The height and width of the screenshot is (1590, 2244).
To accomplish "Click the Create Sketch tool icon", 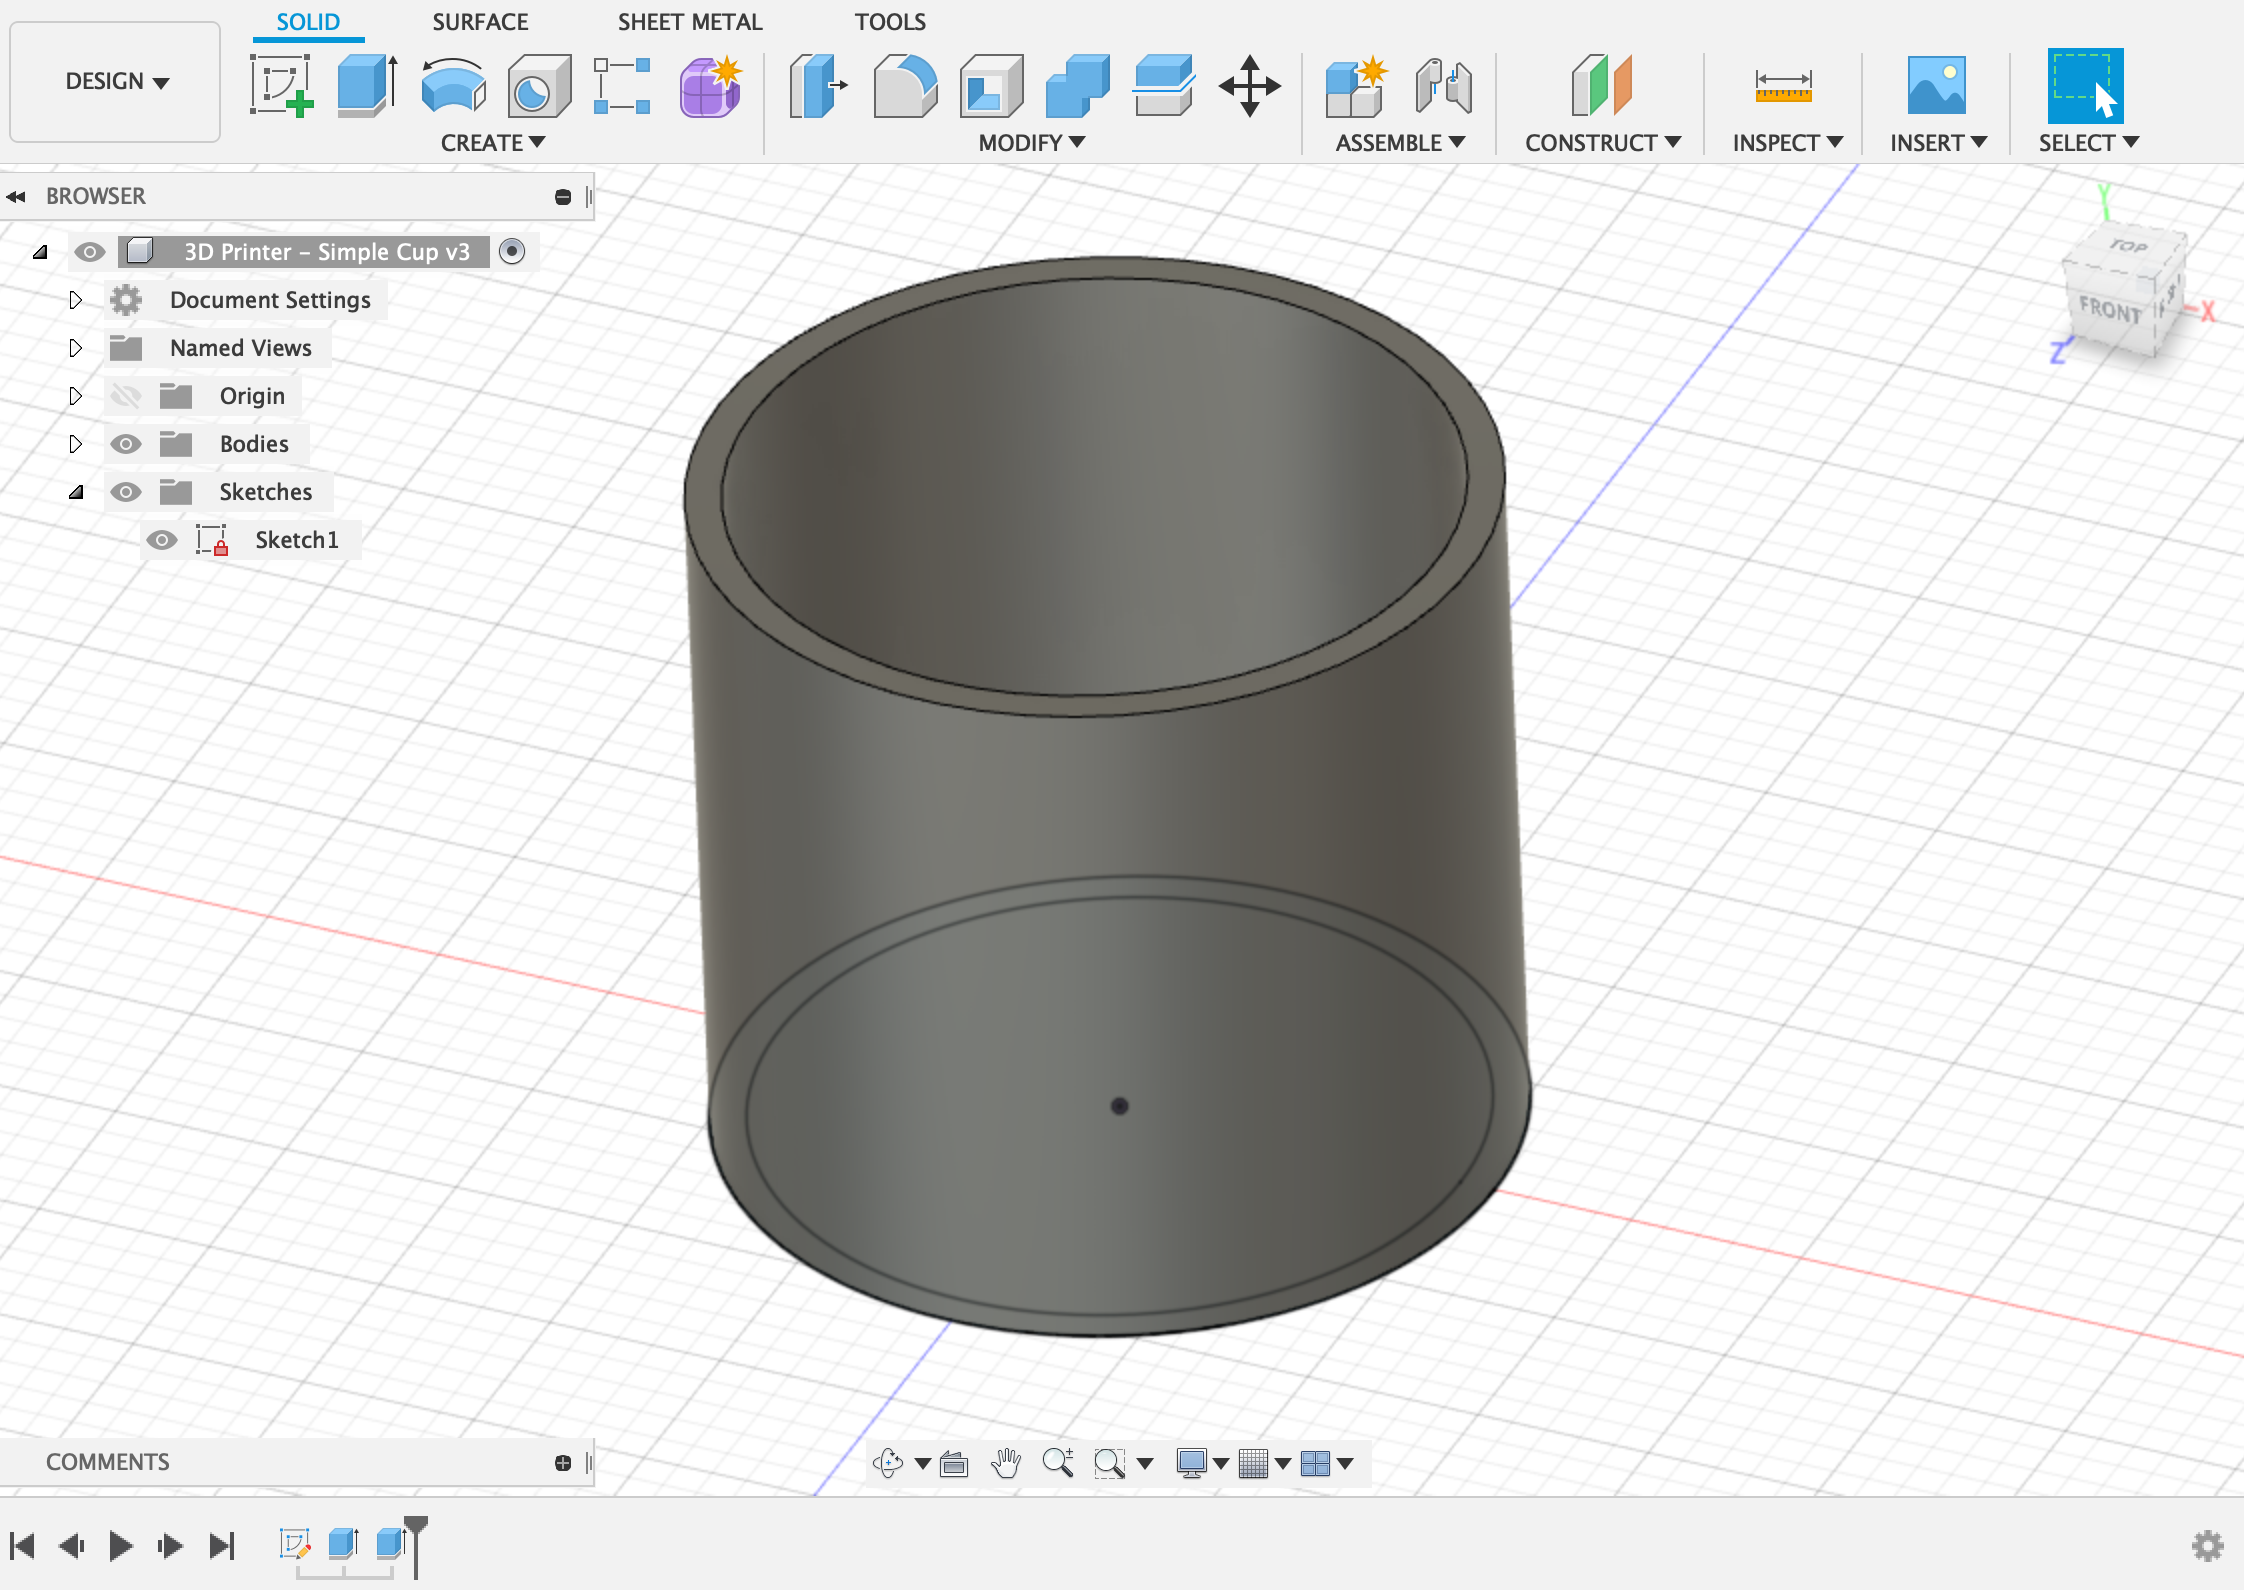I will click(281, 86).
